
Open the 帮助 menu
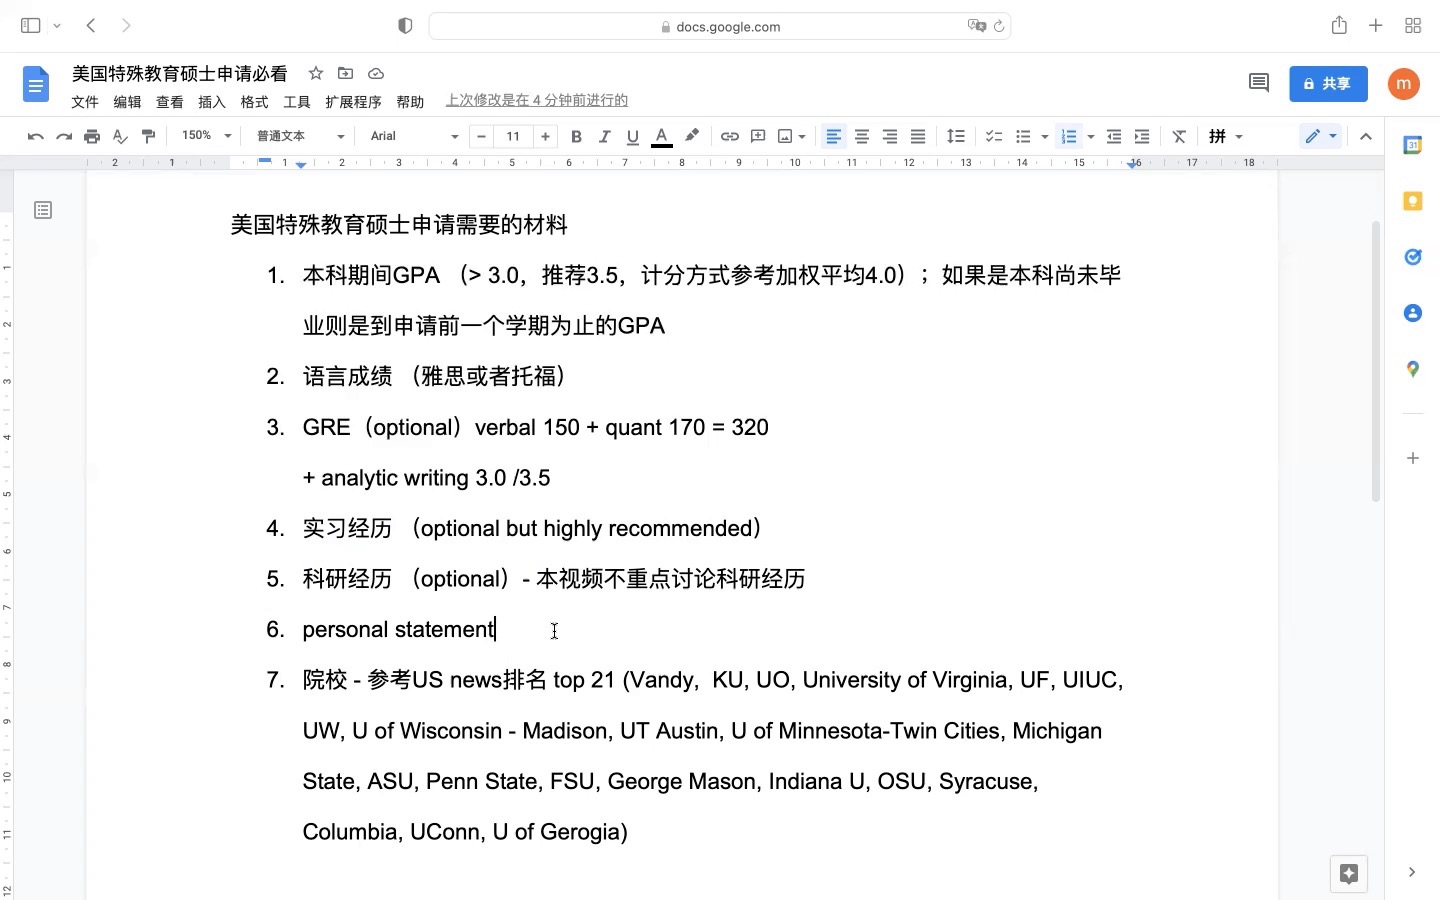[410, 102]
